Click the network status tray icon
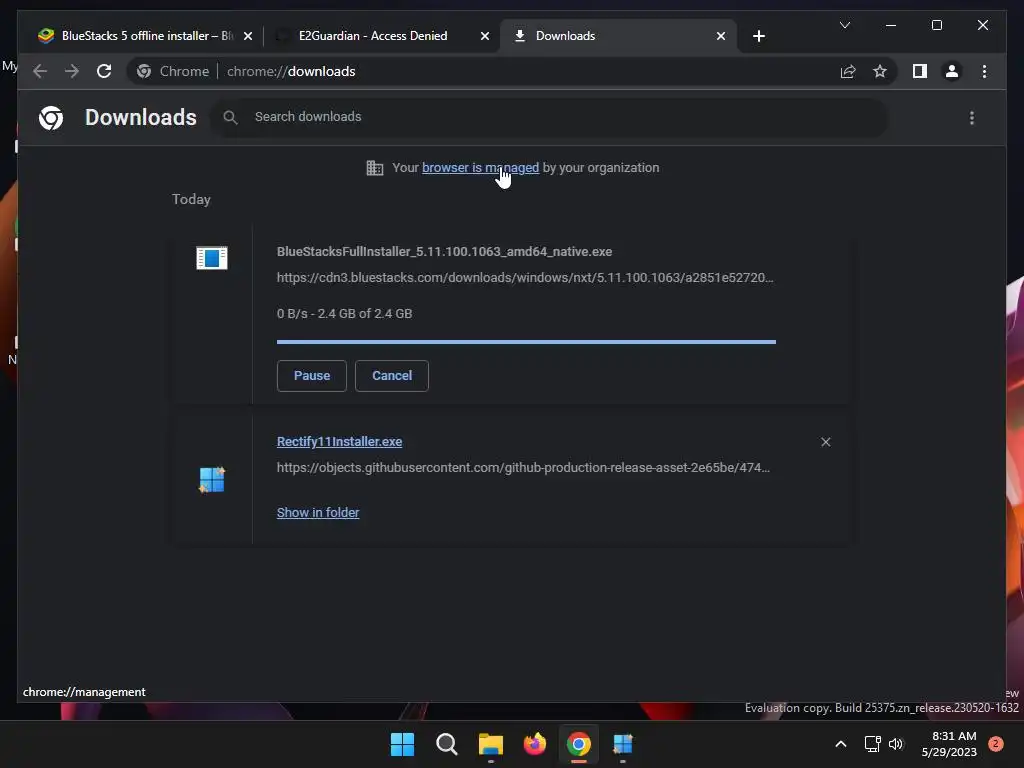Image resolution: width=1024 pixels, height=768 pixels. click(x=872, y=744)
